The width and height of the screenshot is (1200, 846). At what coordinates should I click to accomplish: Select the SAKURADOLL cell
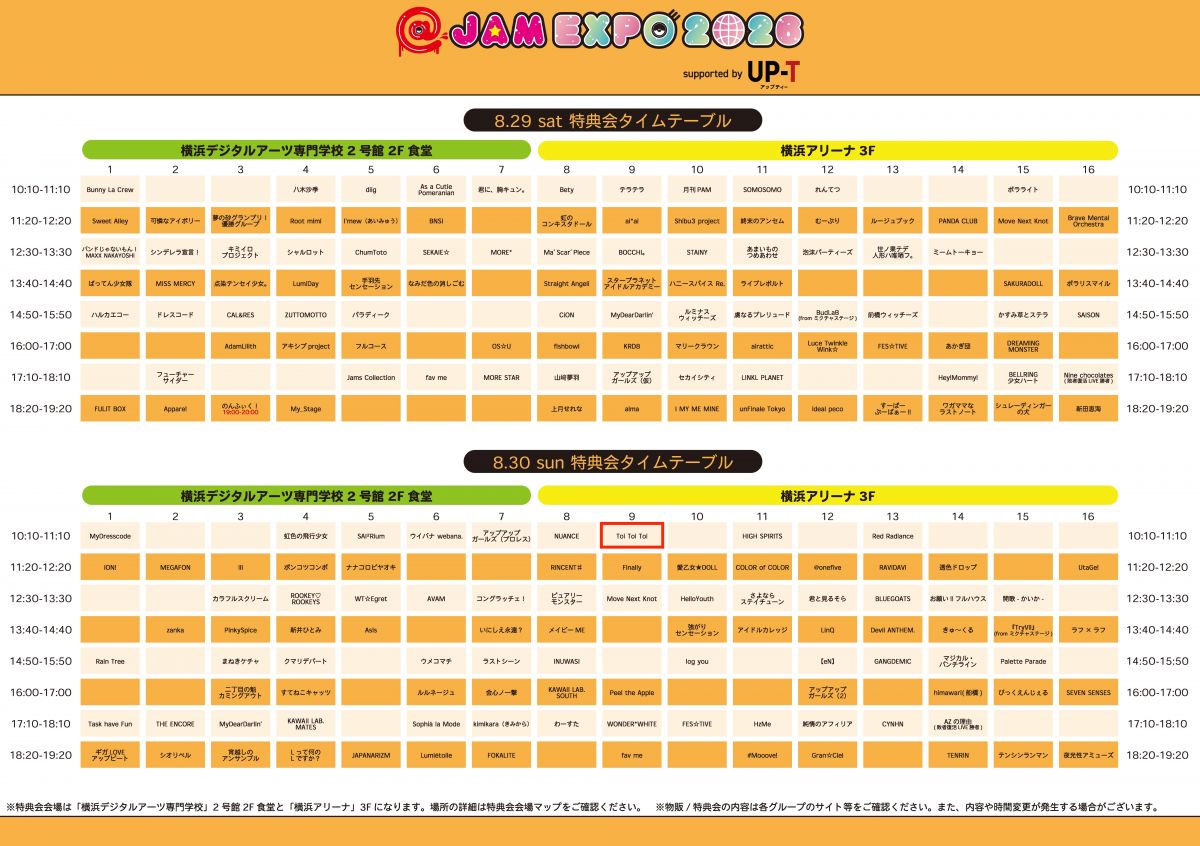click(1023, 284)
